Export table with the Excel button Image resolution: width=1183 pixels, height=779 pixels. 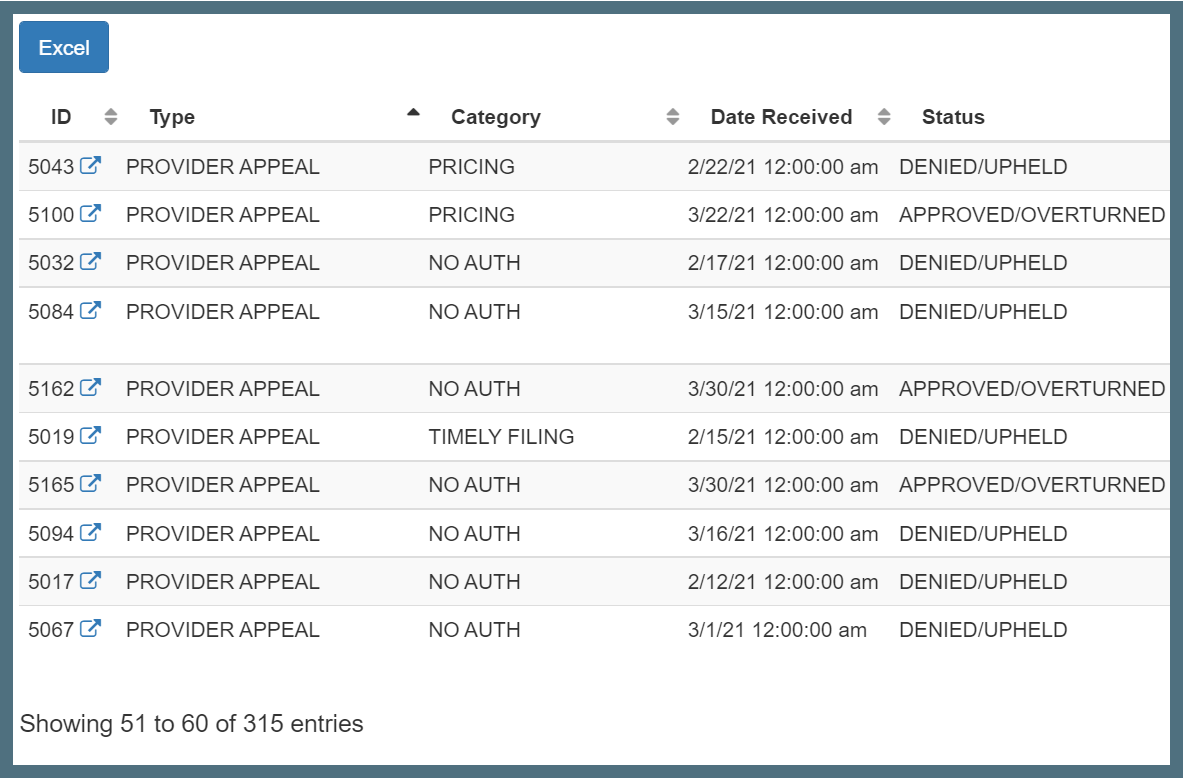tap(64, 48)
